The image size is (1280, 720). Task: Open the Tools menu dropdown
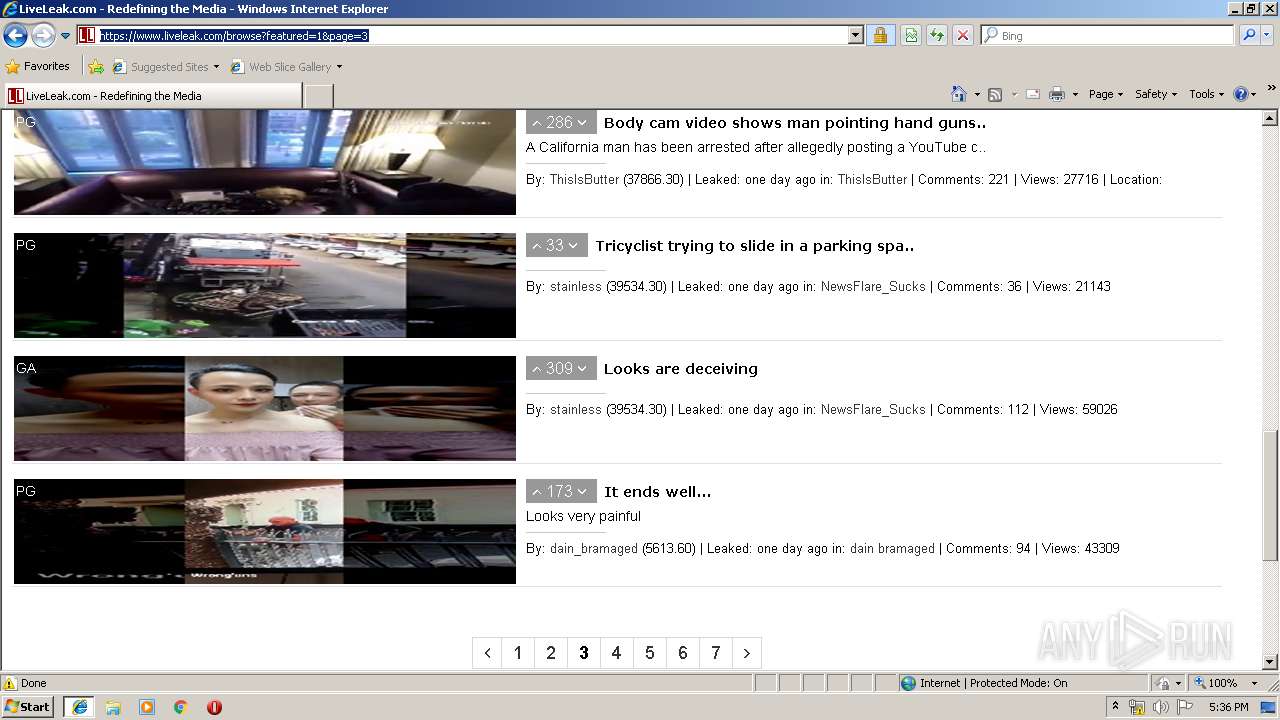[1206, 94]
